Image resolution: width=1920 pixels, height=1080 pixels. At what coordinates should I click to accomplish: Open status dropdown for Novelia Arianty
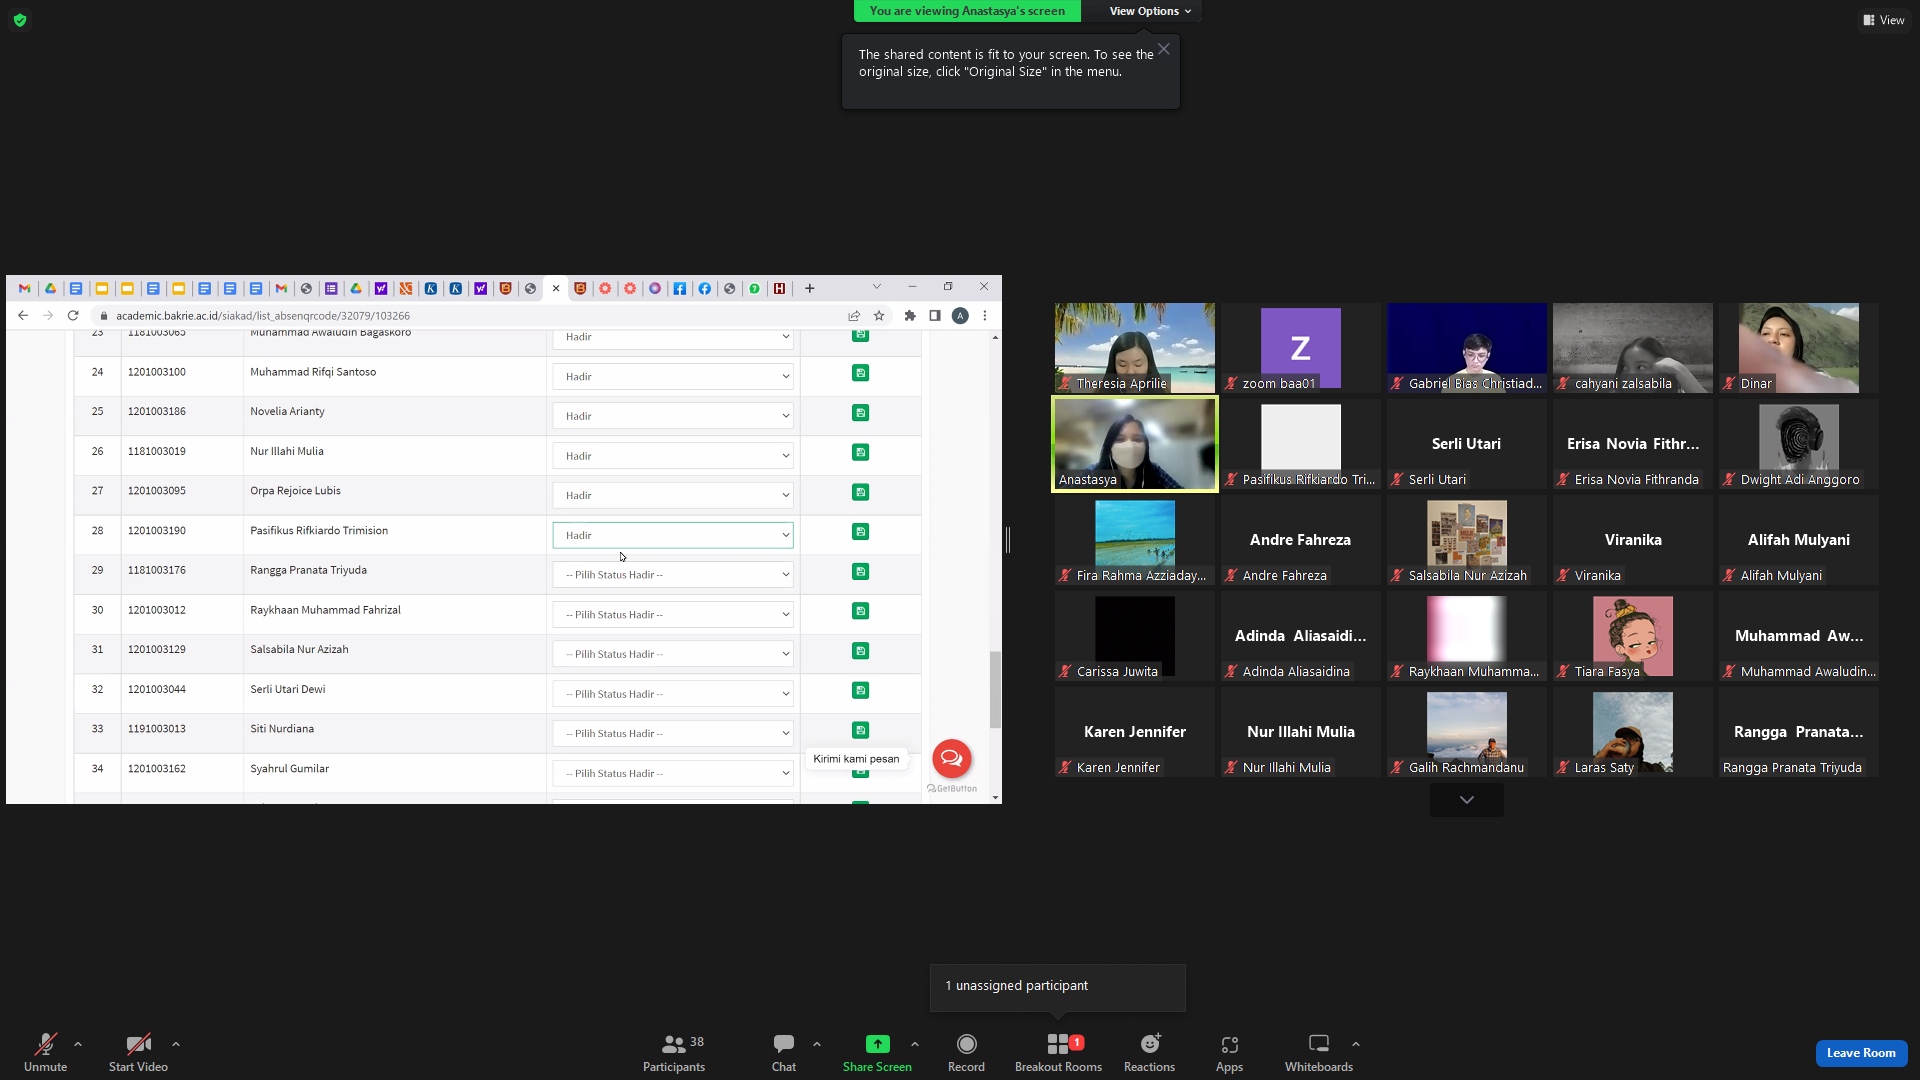click(x=673, y=416)
